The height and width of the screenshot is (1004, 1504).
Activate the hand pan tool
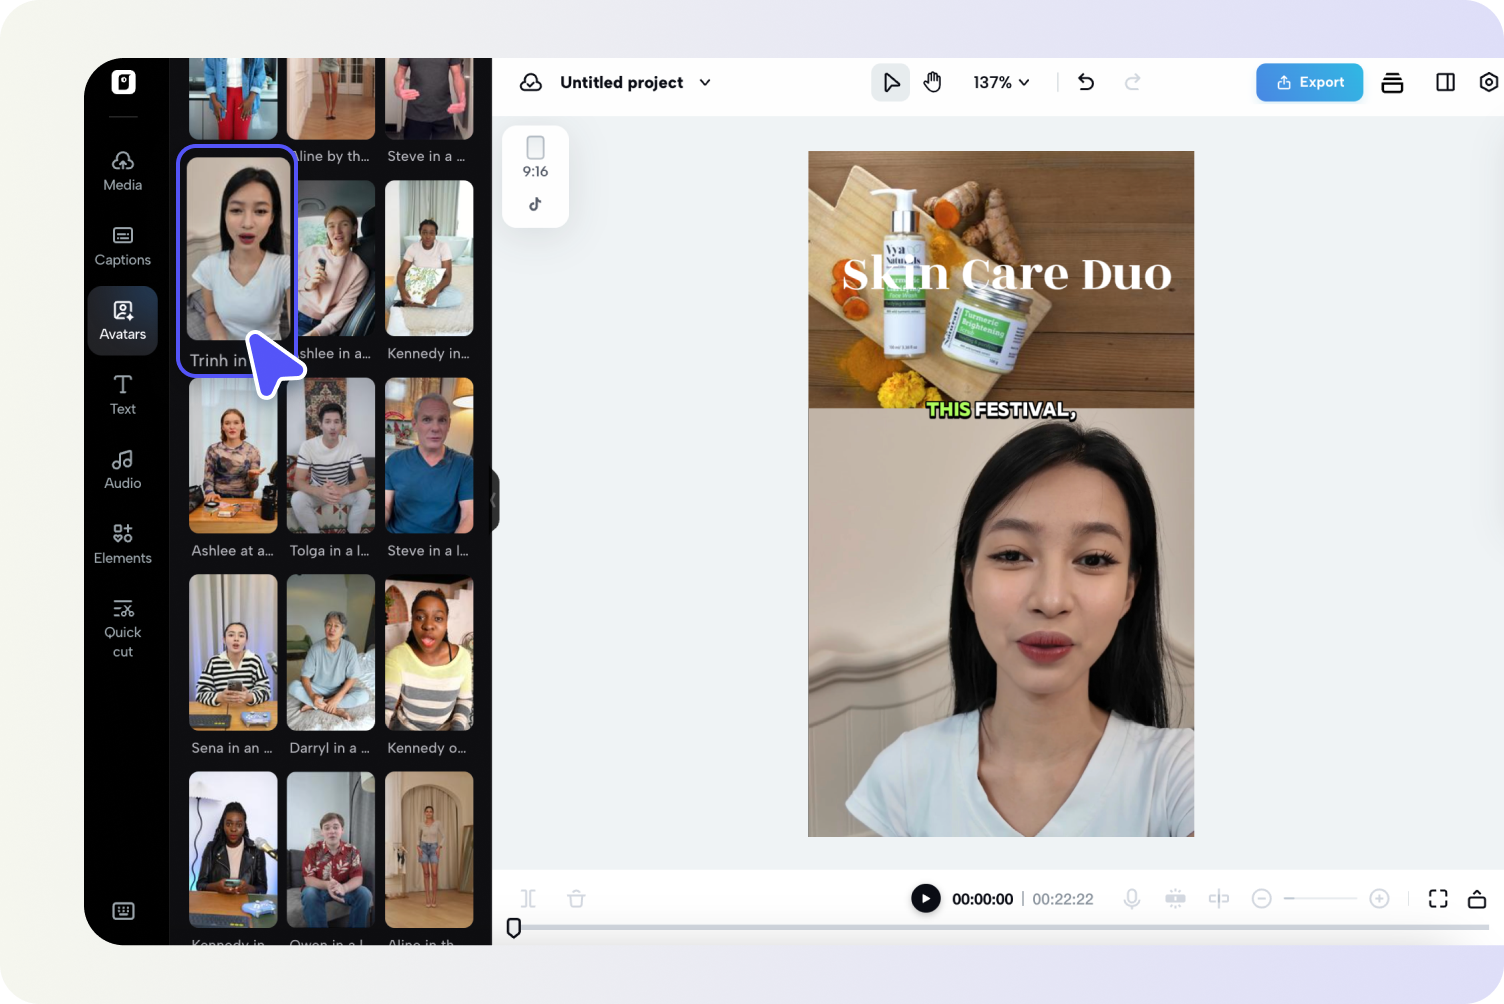932,82
